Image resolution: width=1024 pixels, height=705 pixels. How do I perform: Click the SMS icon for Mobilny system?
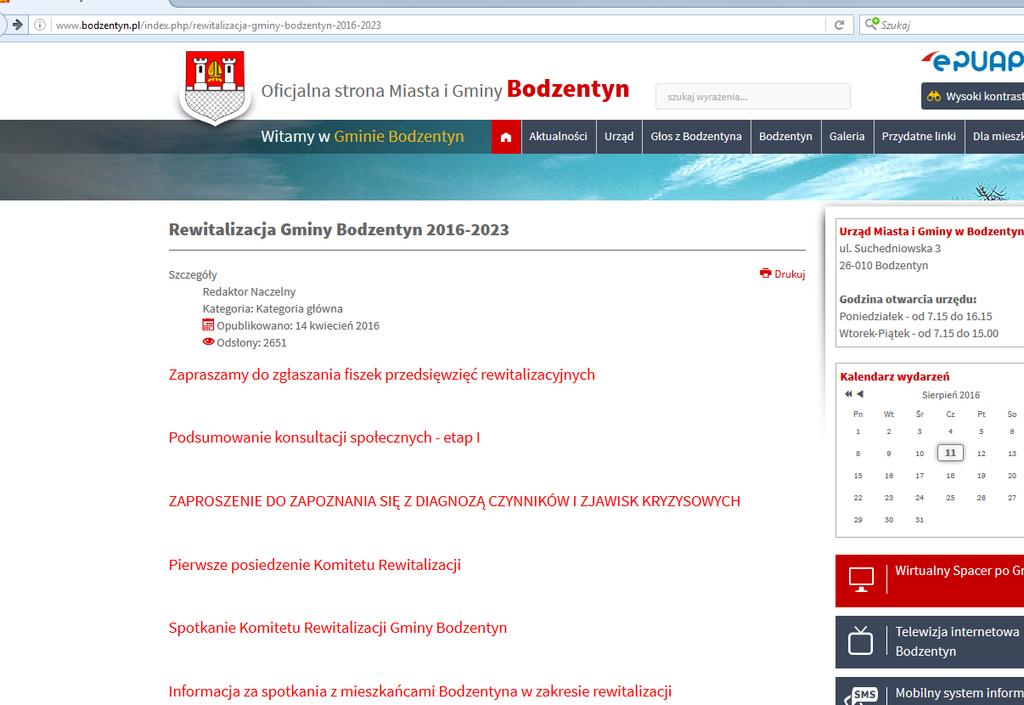click(x=861, y=695)
